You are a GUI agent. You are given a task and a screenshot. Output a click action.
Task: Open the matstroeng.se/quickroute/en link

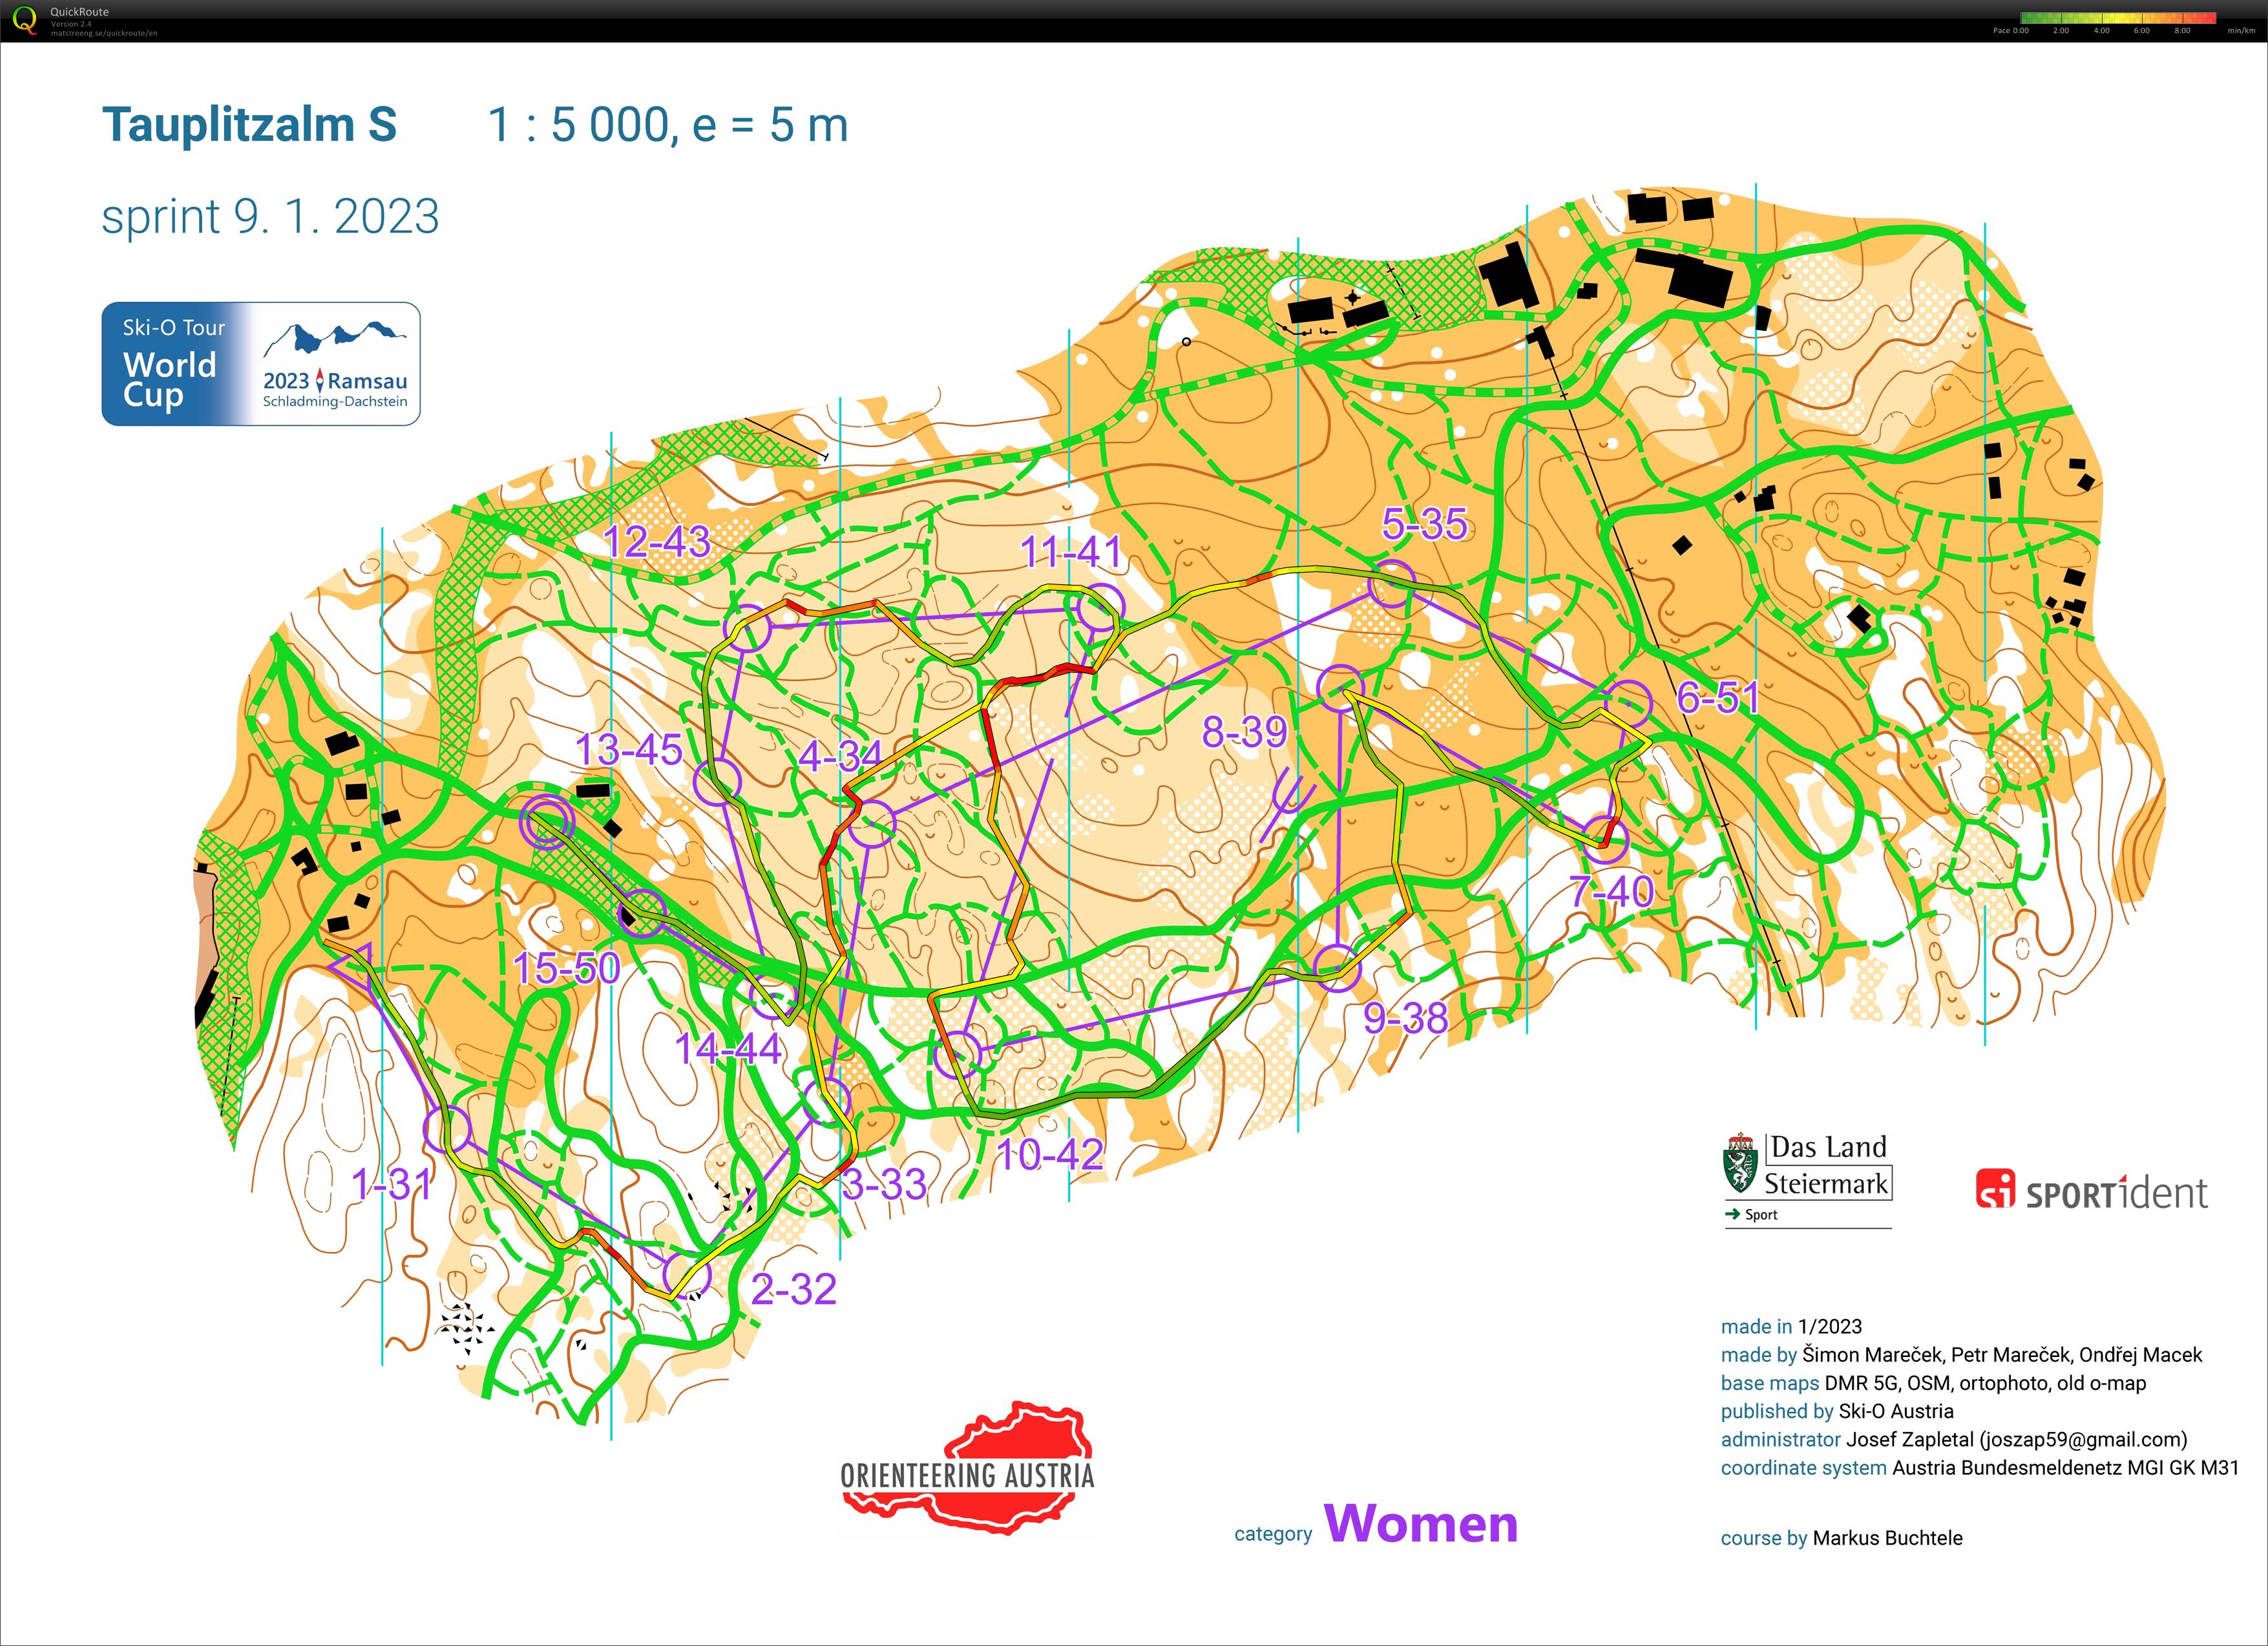point(104,33)
